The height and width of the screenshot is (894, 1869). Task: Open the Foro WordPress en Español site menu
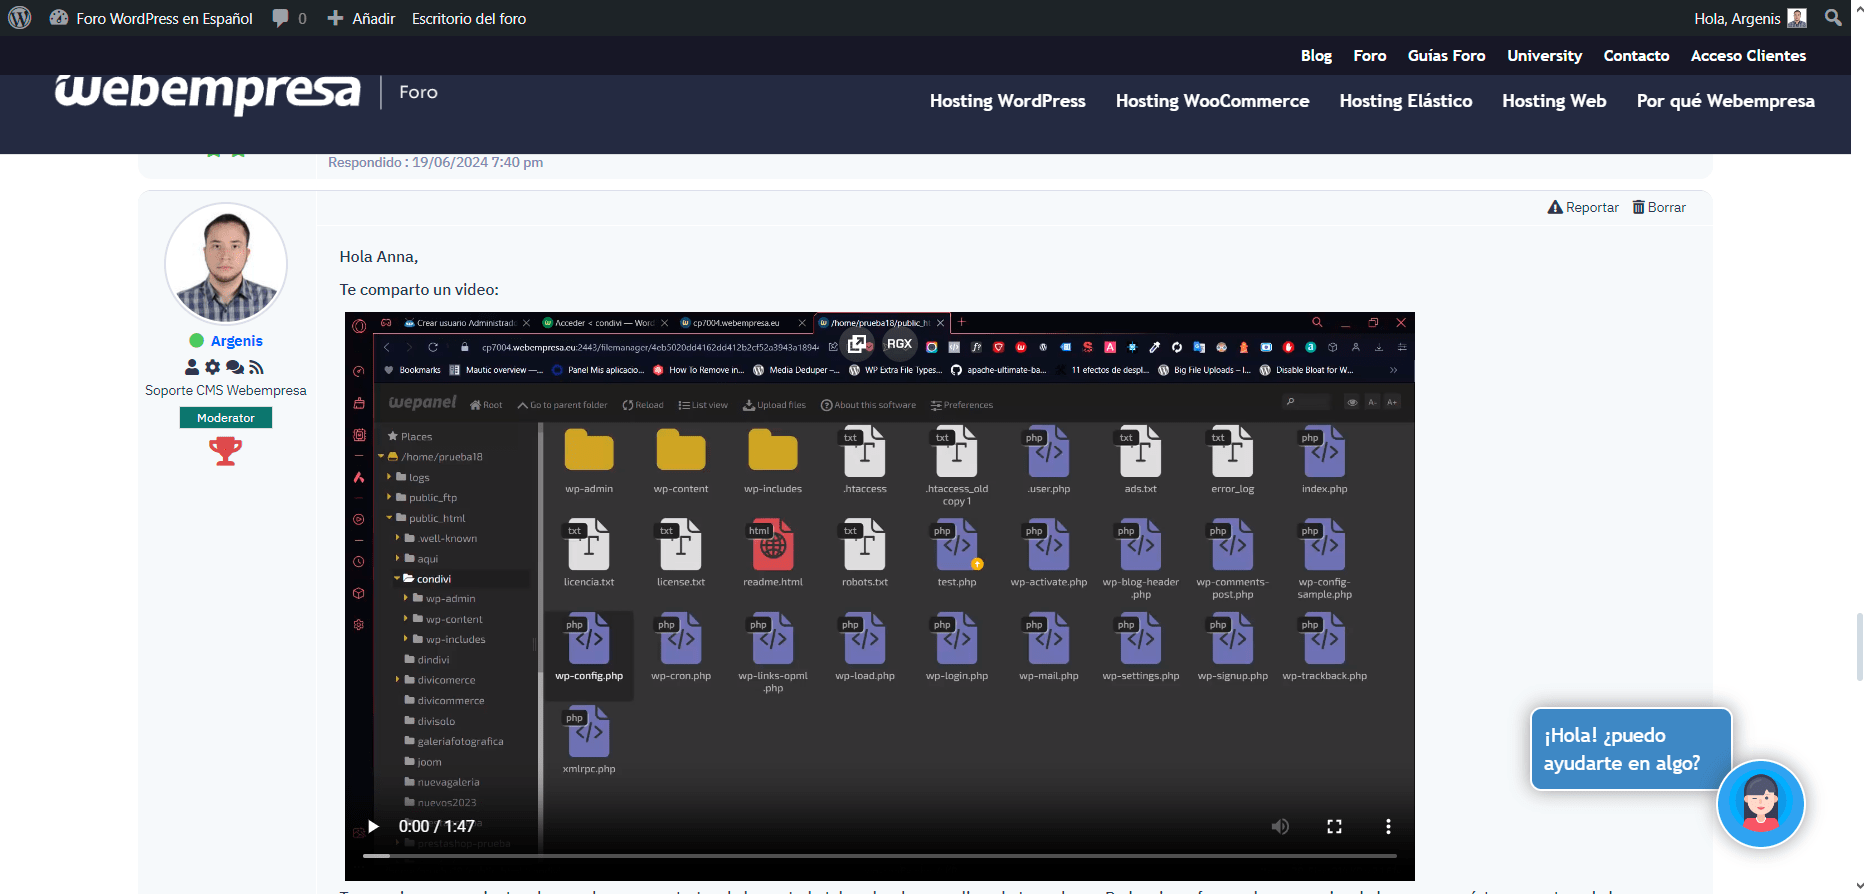pos(151,18)
